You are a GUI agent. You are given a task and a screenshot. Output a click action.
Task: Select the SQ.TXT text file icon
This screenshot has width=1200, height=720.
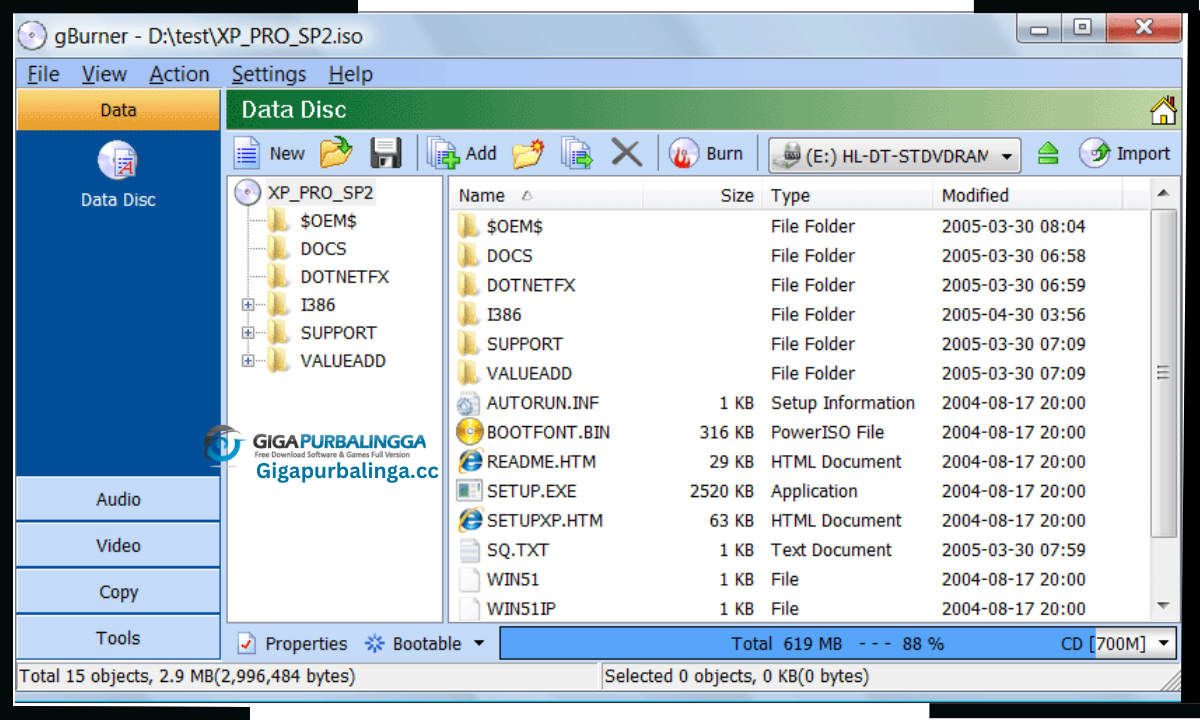[x=469, y=550]
